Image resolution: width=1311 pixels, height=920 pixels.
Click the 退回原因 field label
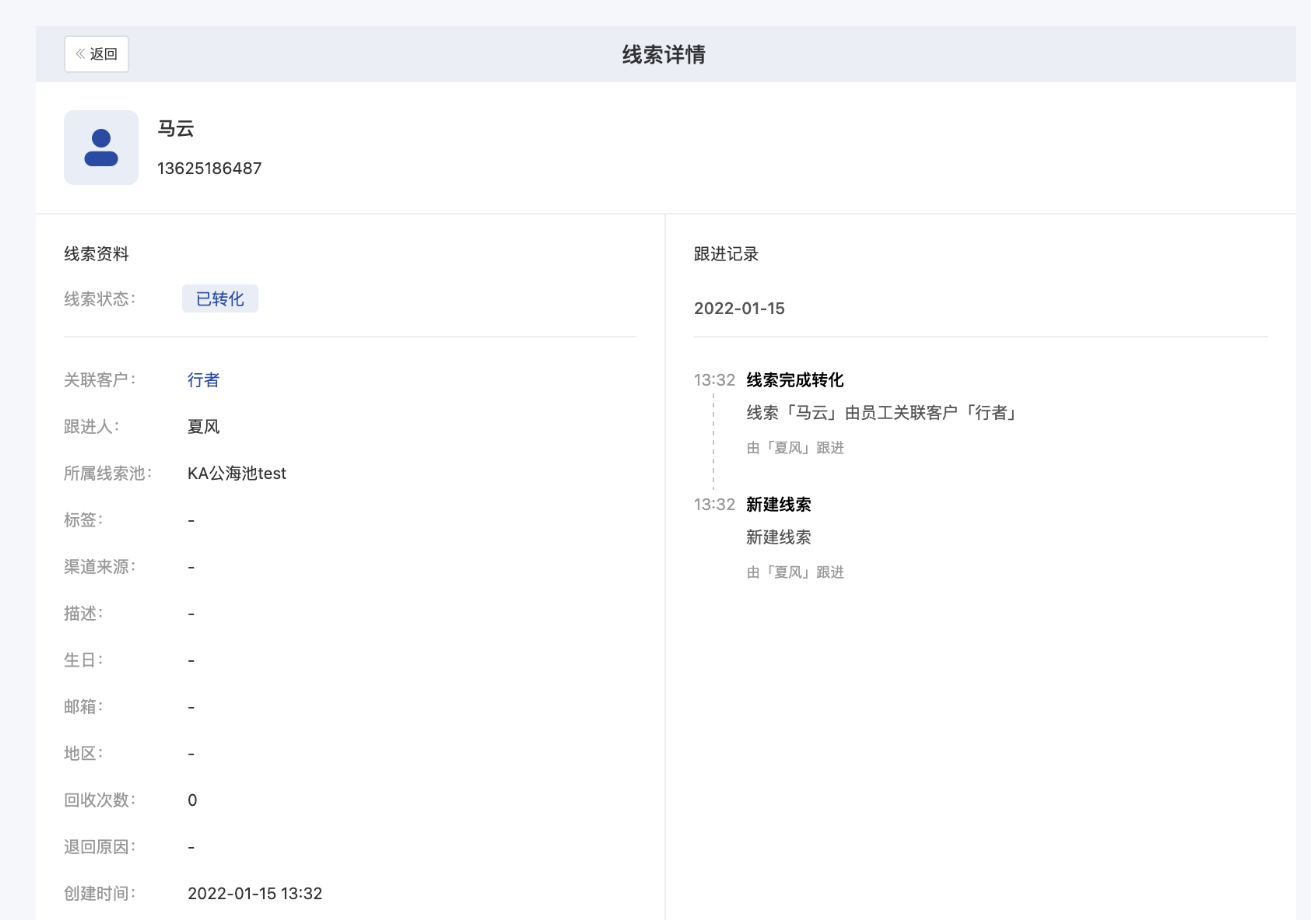(x=100, y=847)
